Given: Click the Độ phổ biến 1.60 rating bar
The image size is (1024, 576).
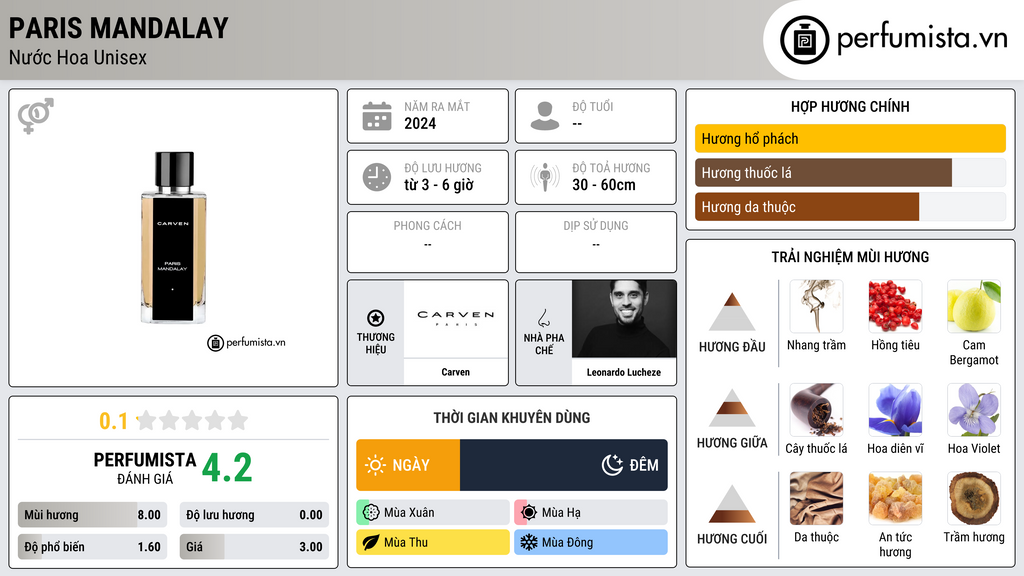Looking at the screenshot, I should point(93,547).
